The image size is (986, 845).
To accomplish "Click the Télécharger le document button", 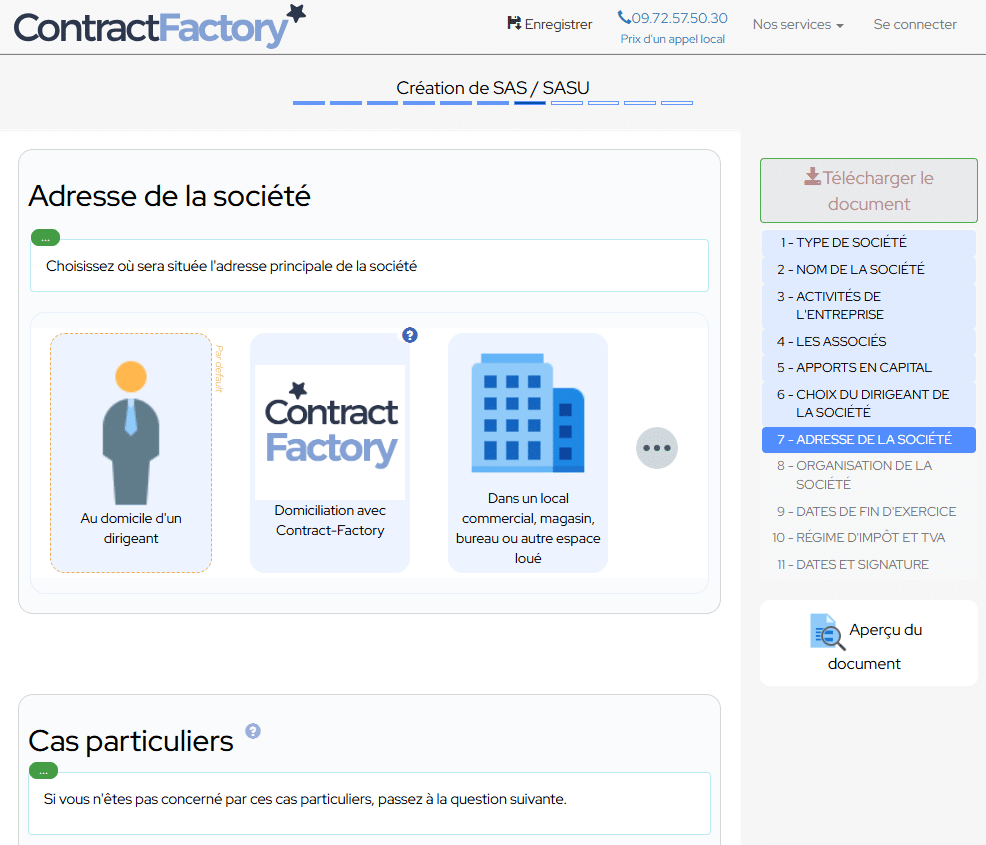I will coord(868,190).
